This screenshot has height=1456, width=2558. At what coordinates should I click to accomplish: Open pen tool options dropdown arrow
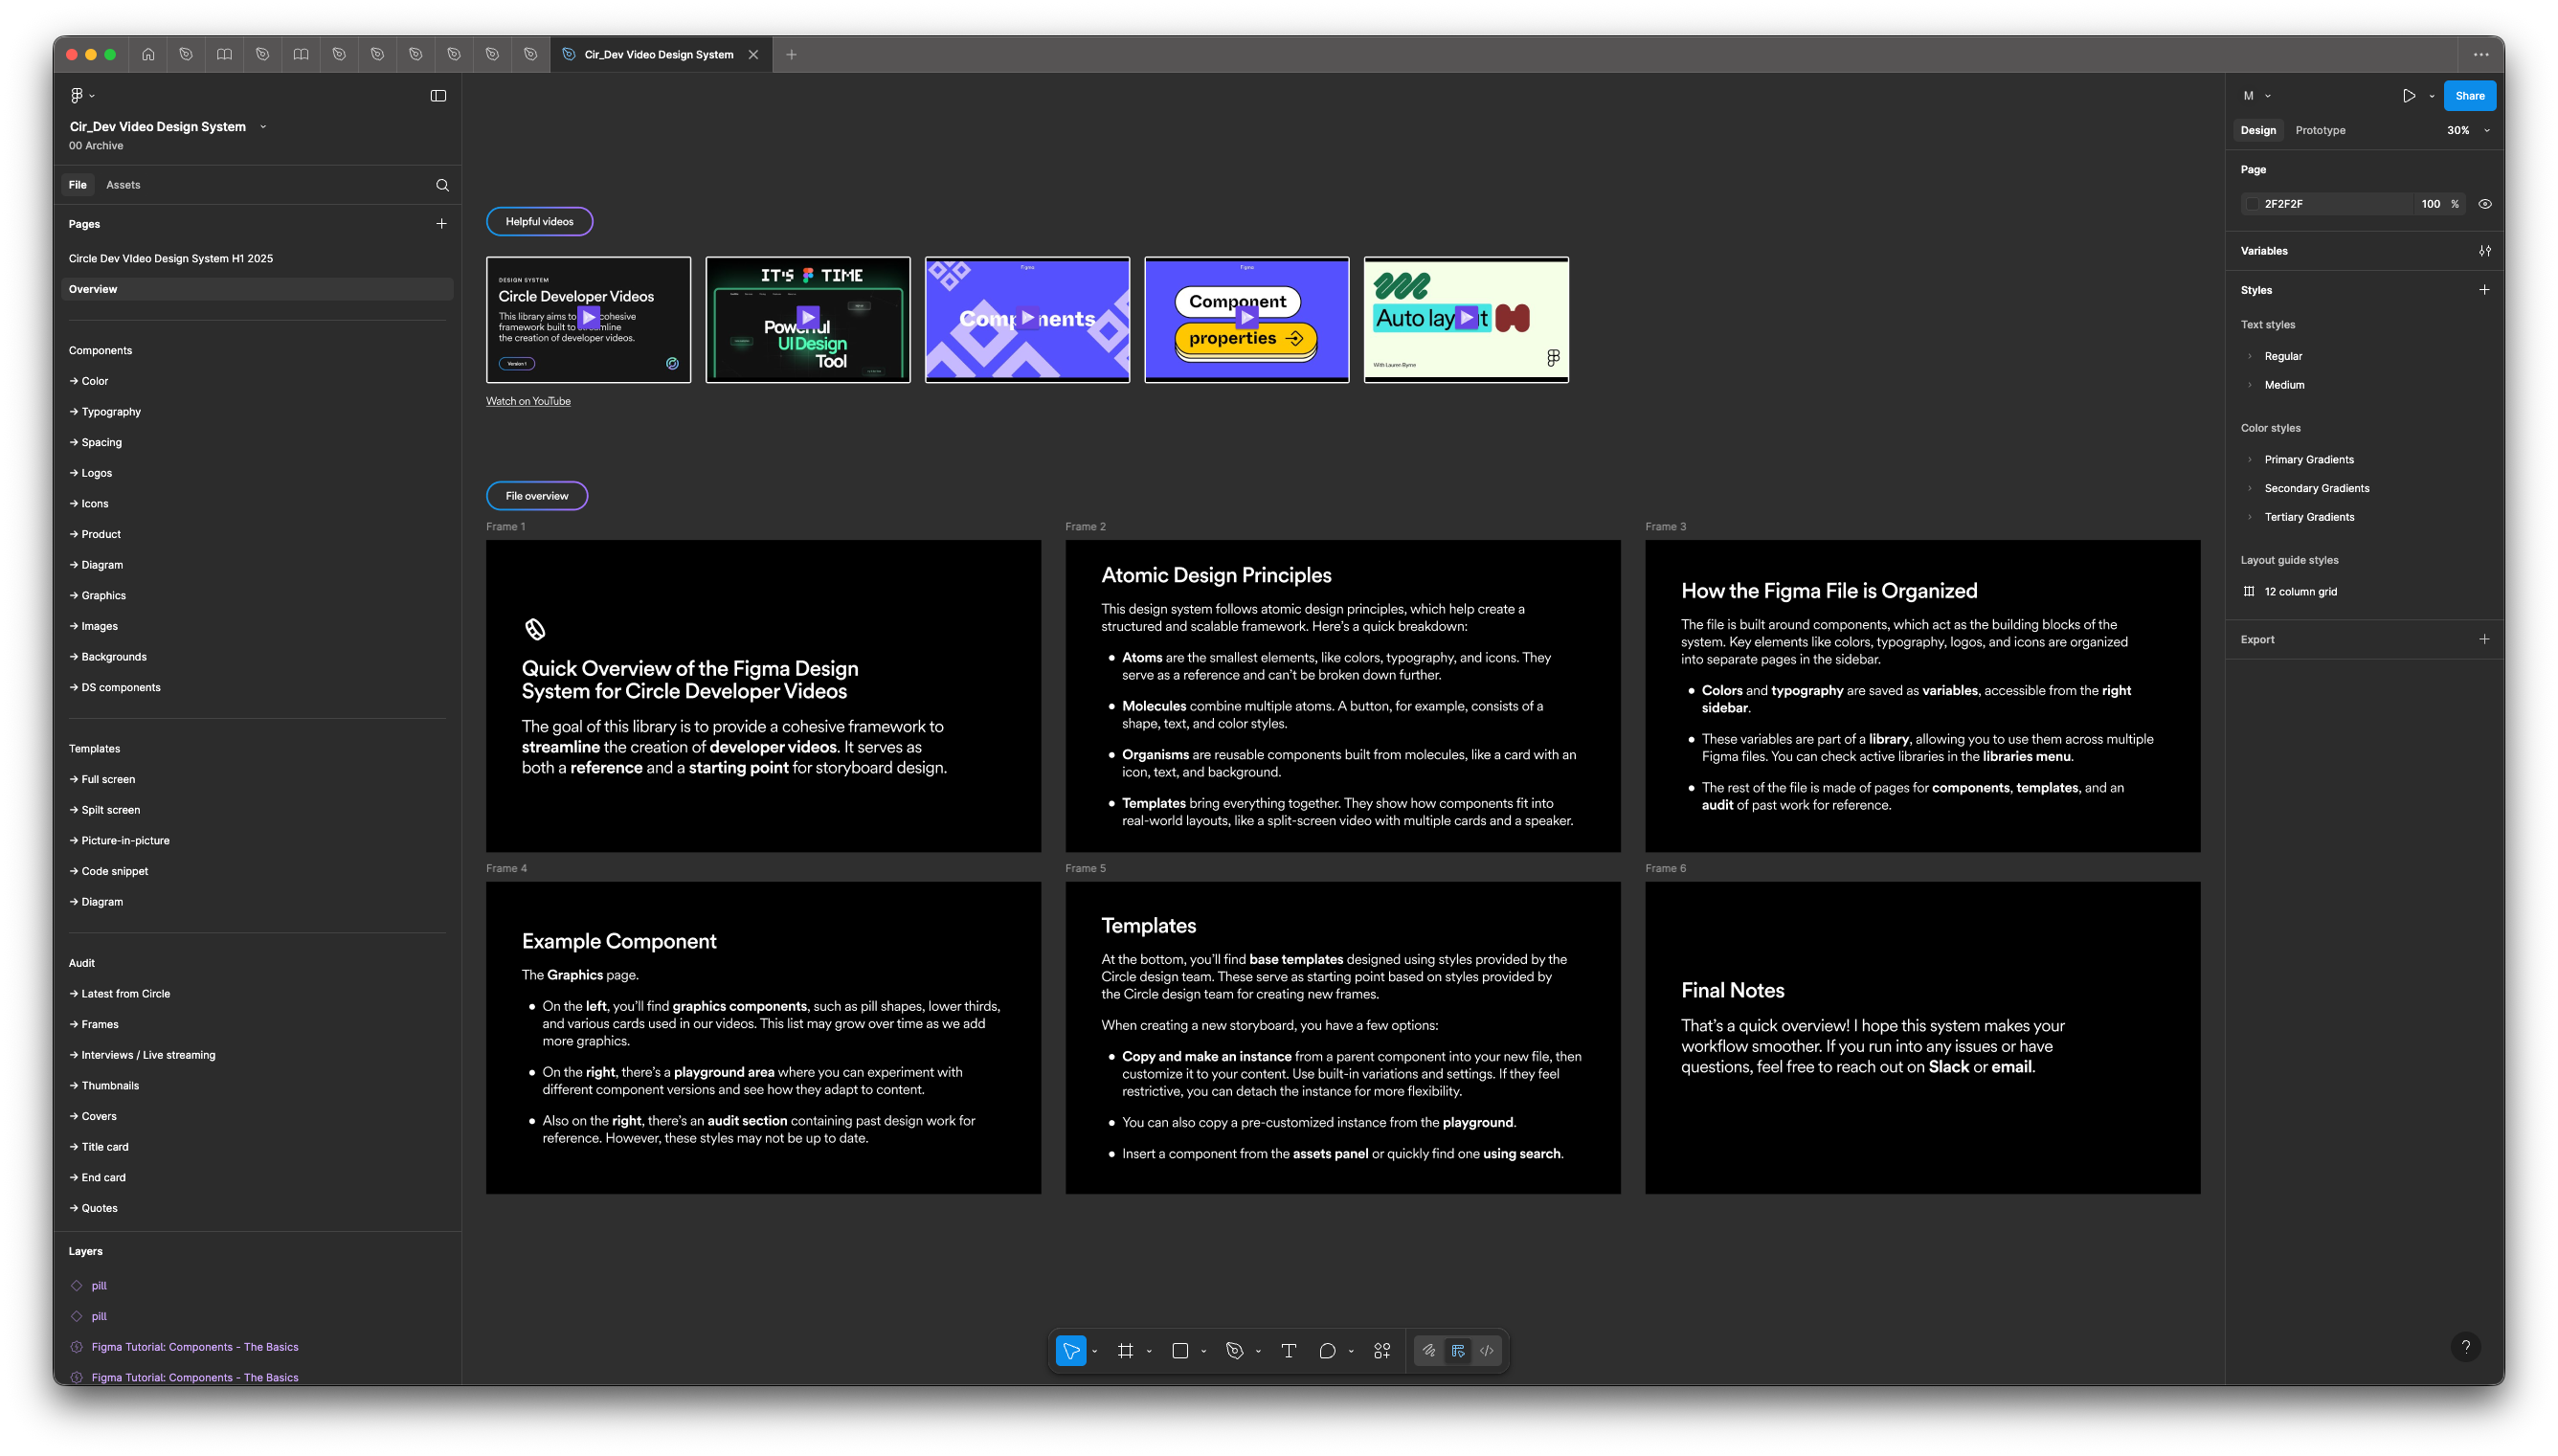(x=1258, y=1352)
